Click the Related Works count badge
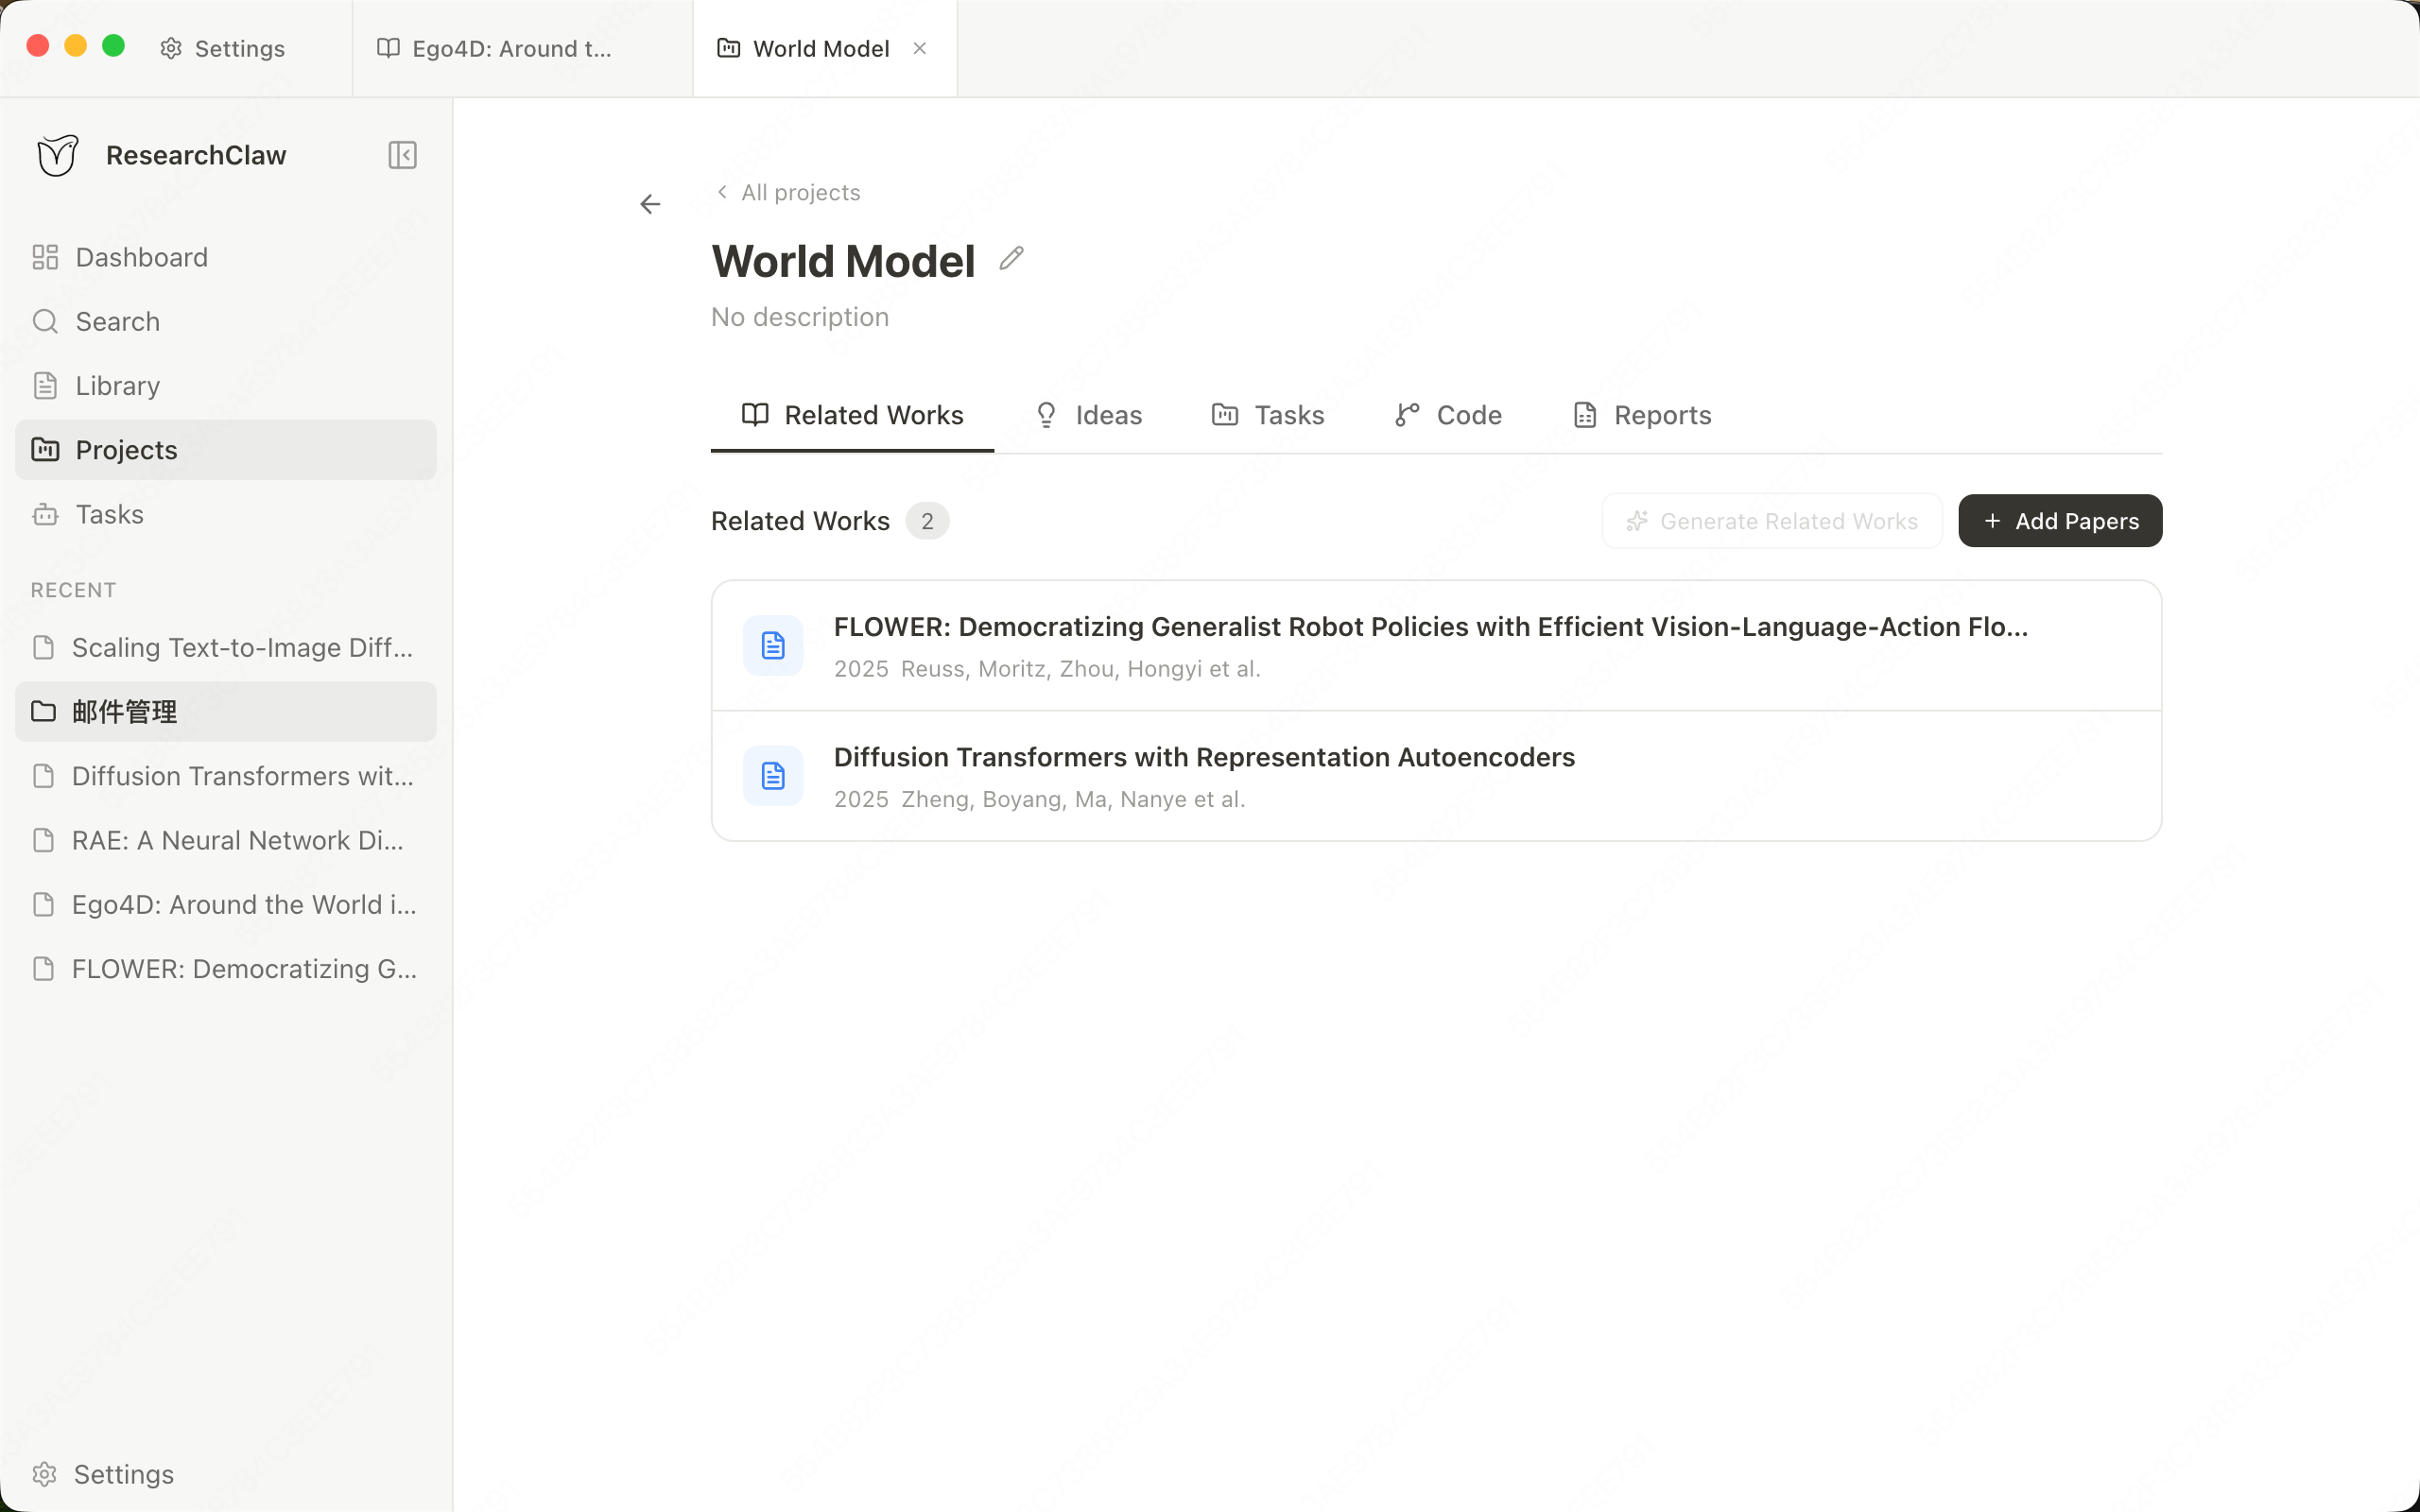 pos(927,520)
